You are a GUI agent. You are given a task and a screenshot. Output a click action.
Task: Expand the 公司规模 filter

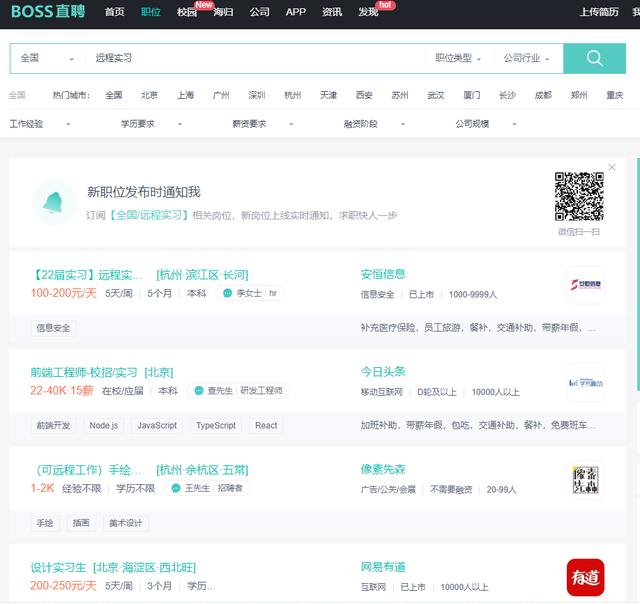tap(486, 124)
